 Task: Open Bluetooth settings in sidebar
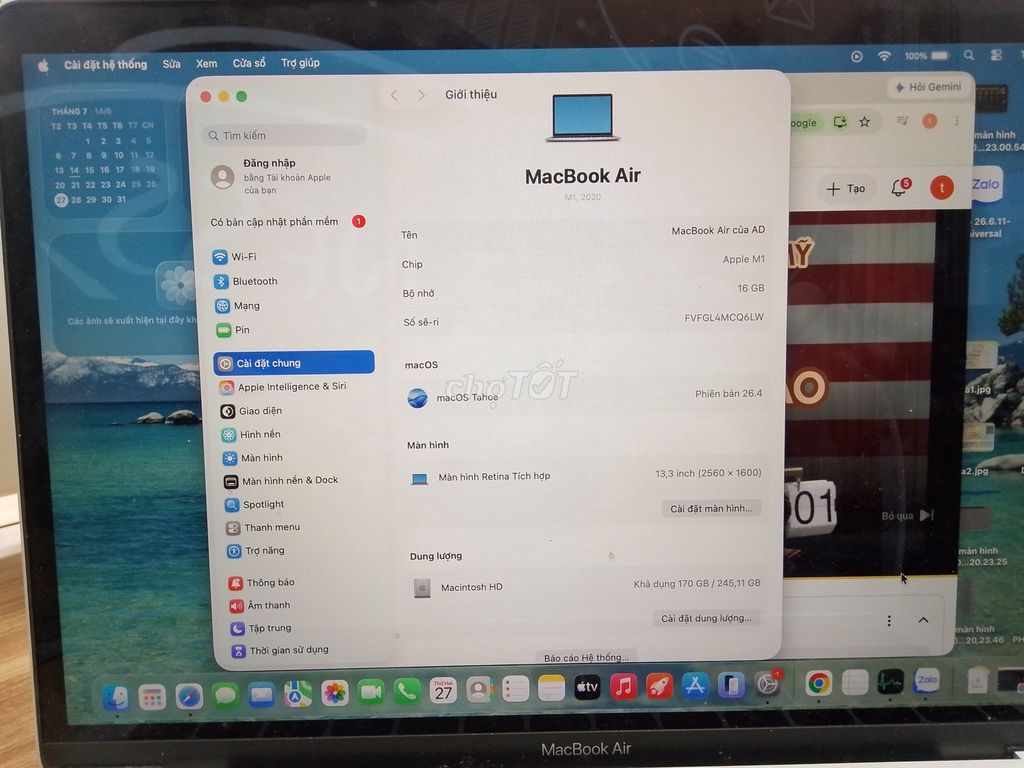pyautogui.click(x=246, y=281)
